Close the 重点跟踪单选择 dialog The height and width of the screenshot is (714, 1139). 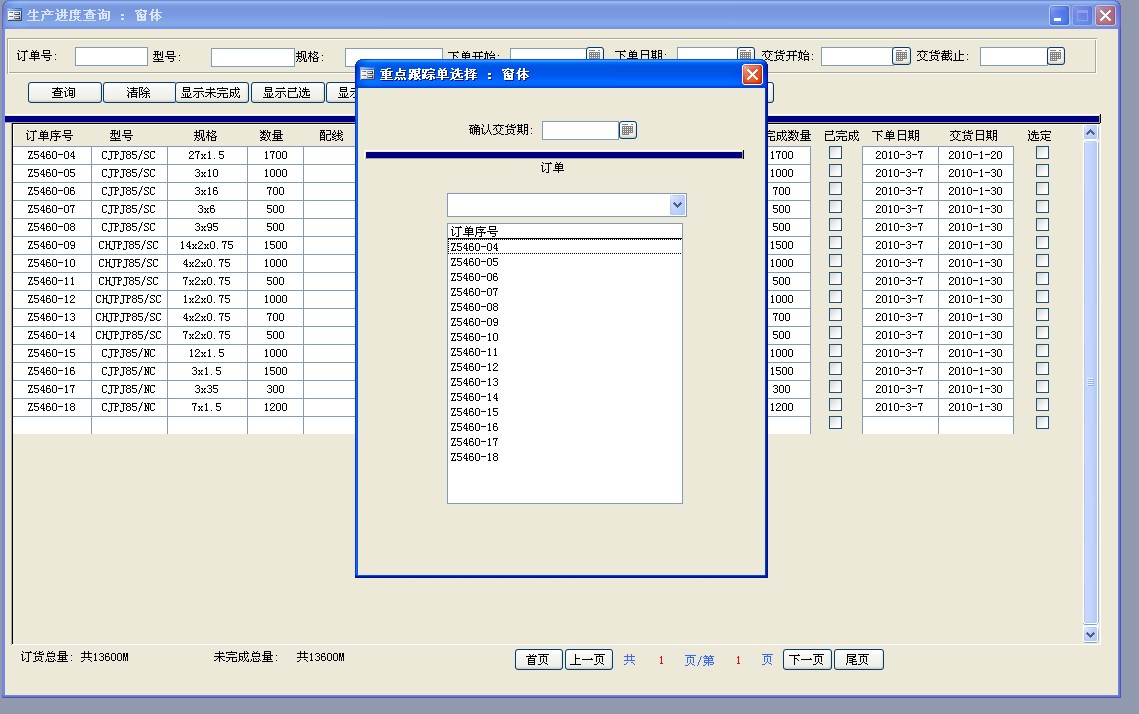pyautogui.click(x=752, y=74)
